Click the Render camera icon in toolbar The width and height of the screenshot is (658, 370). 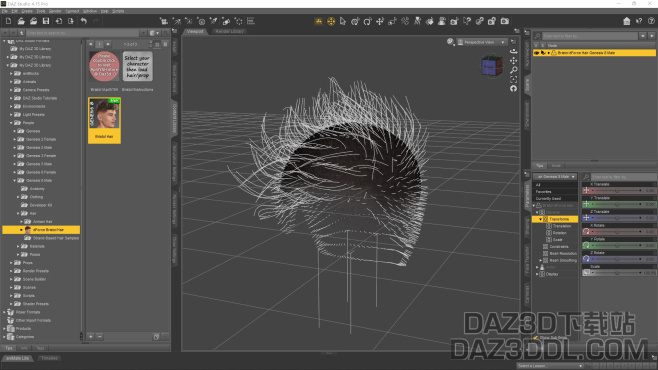(505, 21)
